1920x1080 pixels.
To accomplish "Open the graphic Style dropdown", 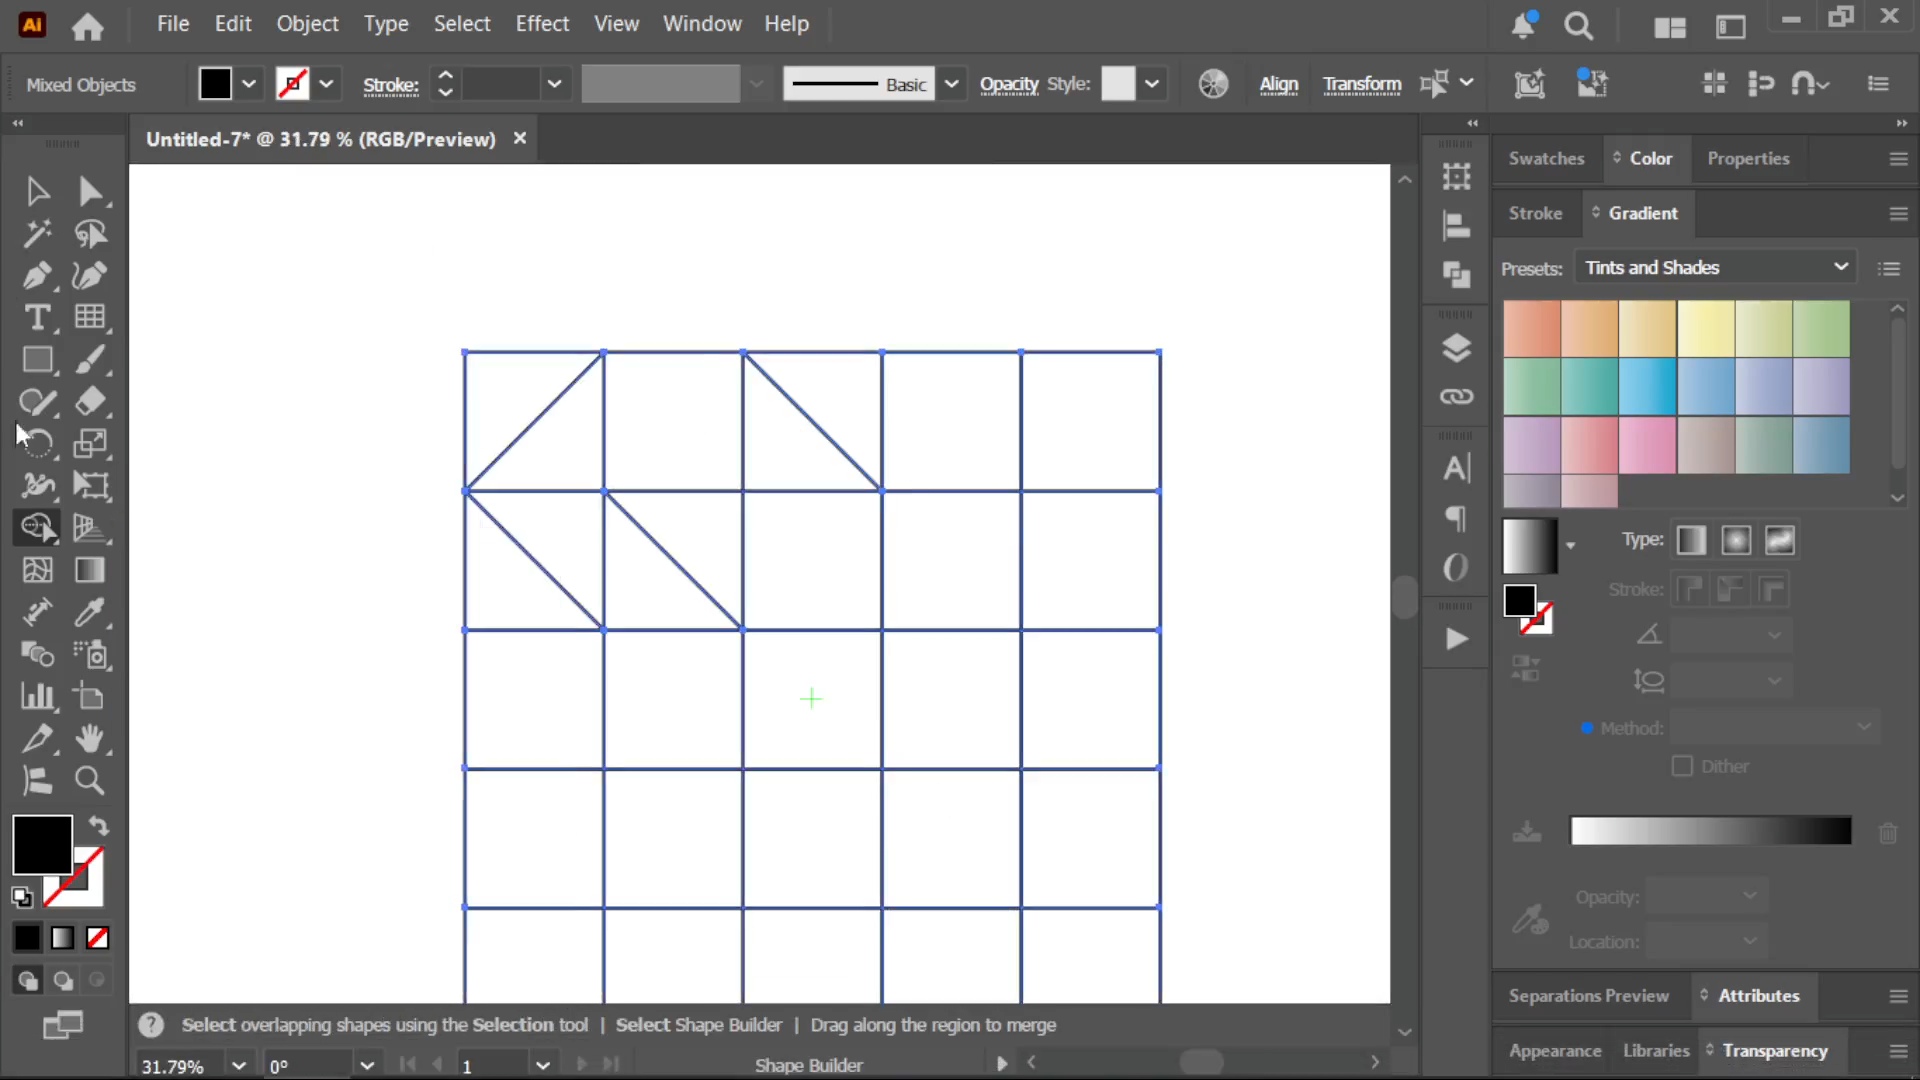I will point(1152,84).
